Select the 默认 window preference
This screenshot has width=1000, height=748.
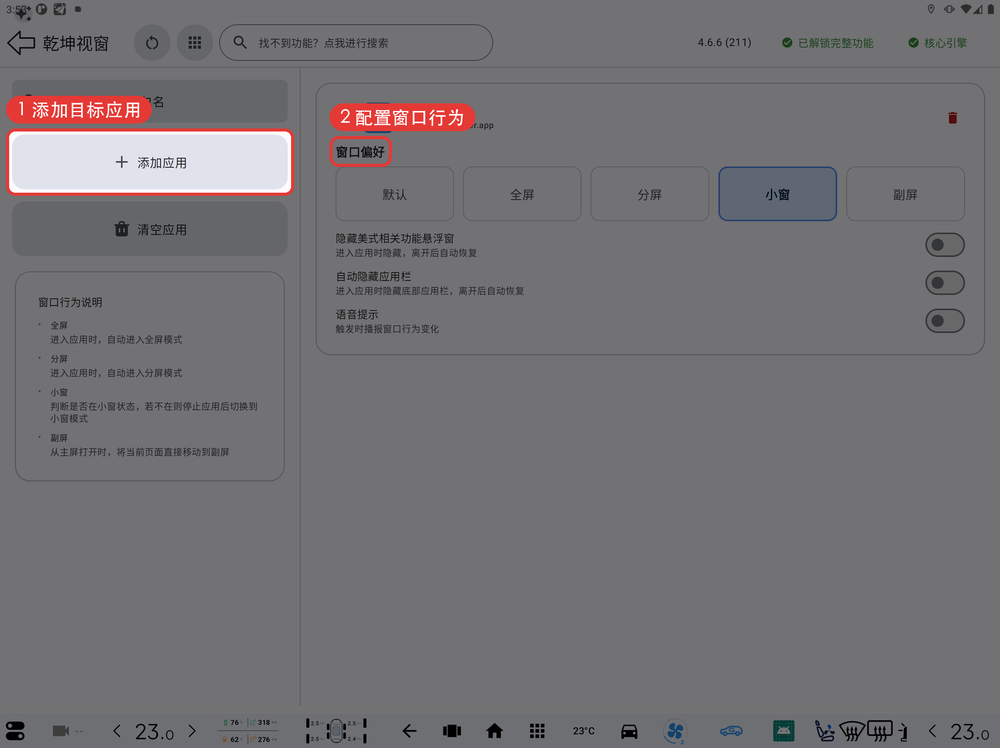[395, 194]
